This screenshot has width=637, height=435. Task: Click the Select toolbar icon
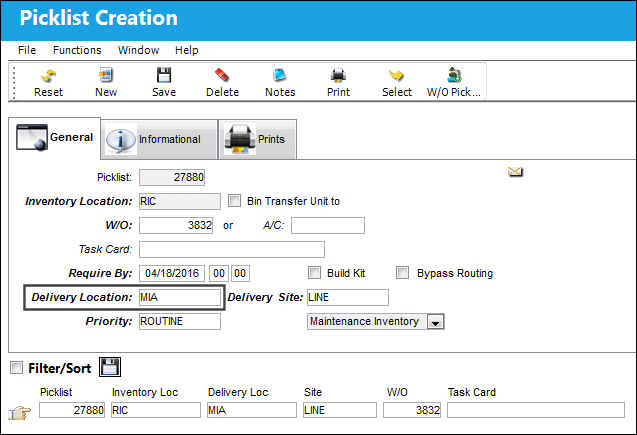396,82
